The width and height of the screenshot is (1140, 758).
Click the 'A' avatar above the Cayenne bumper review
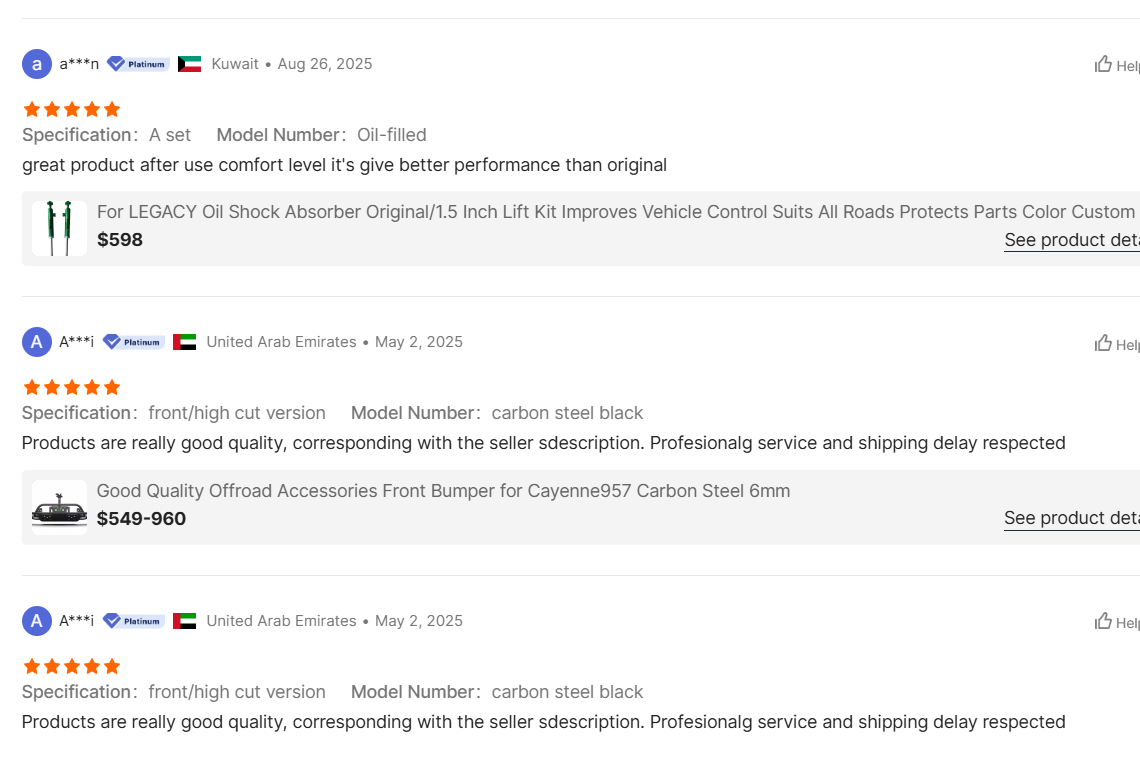click(x=37, y=342)
